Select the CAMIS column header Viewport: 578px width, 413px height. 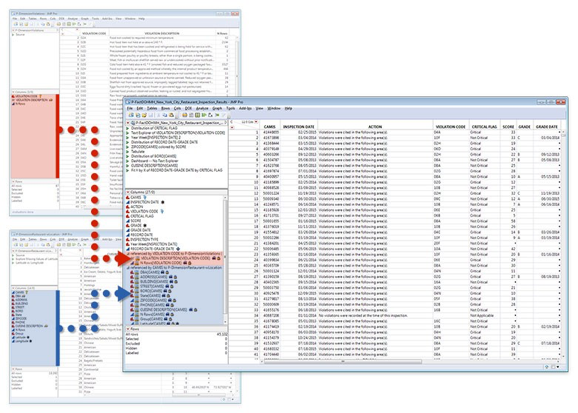pos(269,126)
